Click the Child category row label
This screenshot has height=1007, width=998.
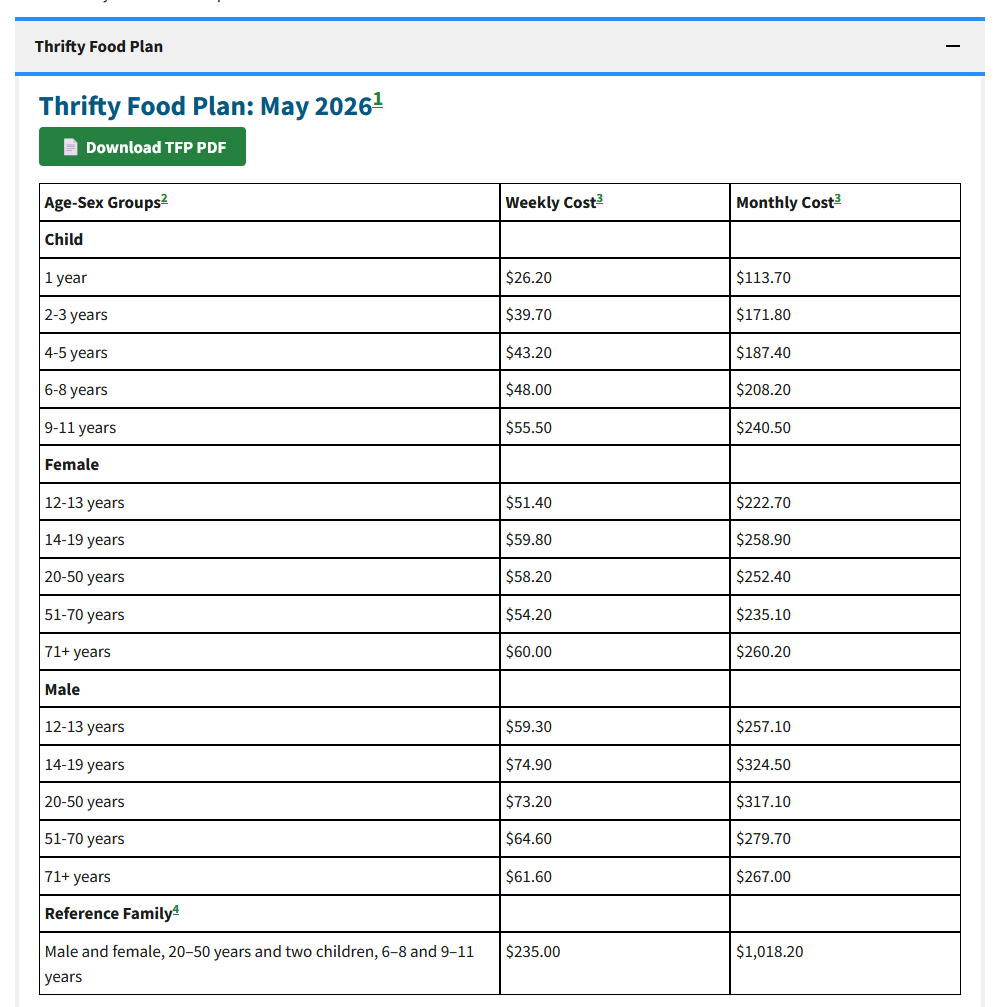tap(64, 240)
